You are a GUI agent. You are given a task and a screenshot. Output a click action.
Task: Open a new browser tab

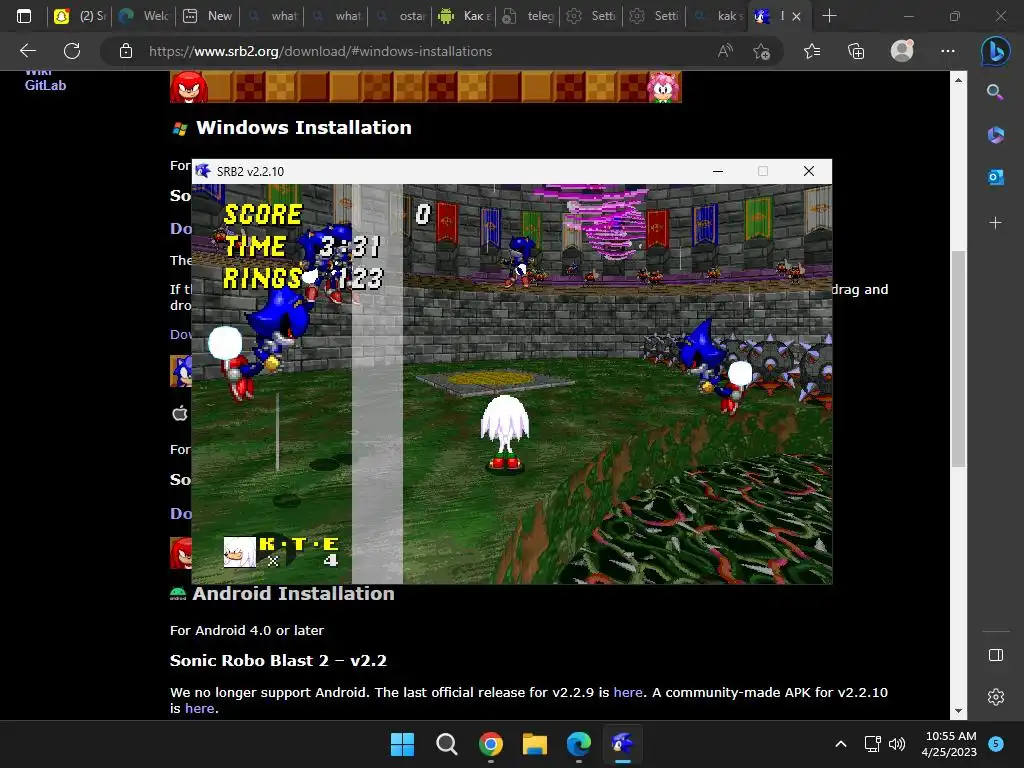(829, 16)
